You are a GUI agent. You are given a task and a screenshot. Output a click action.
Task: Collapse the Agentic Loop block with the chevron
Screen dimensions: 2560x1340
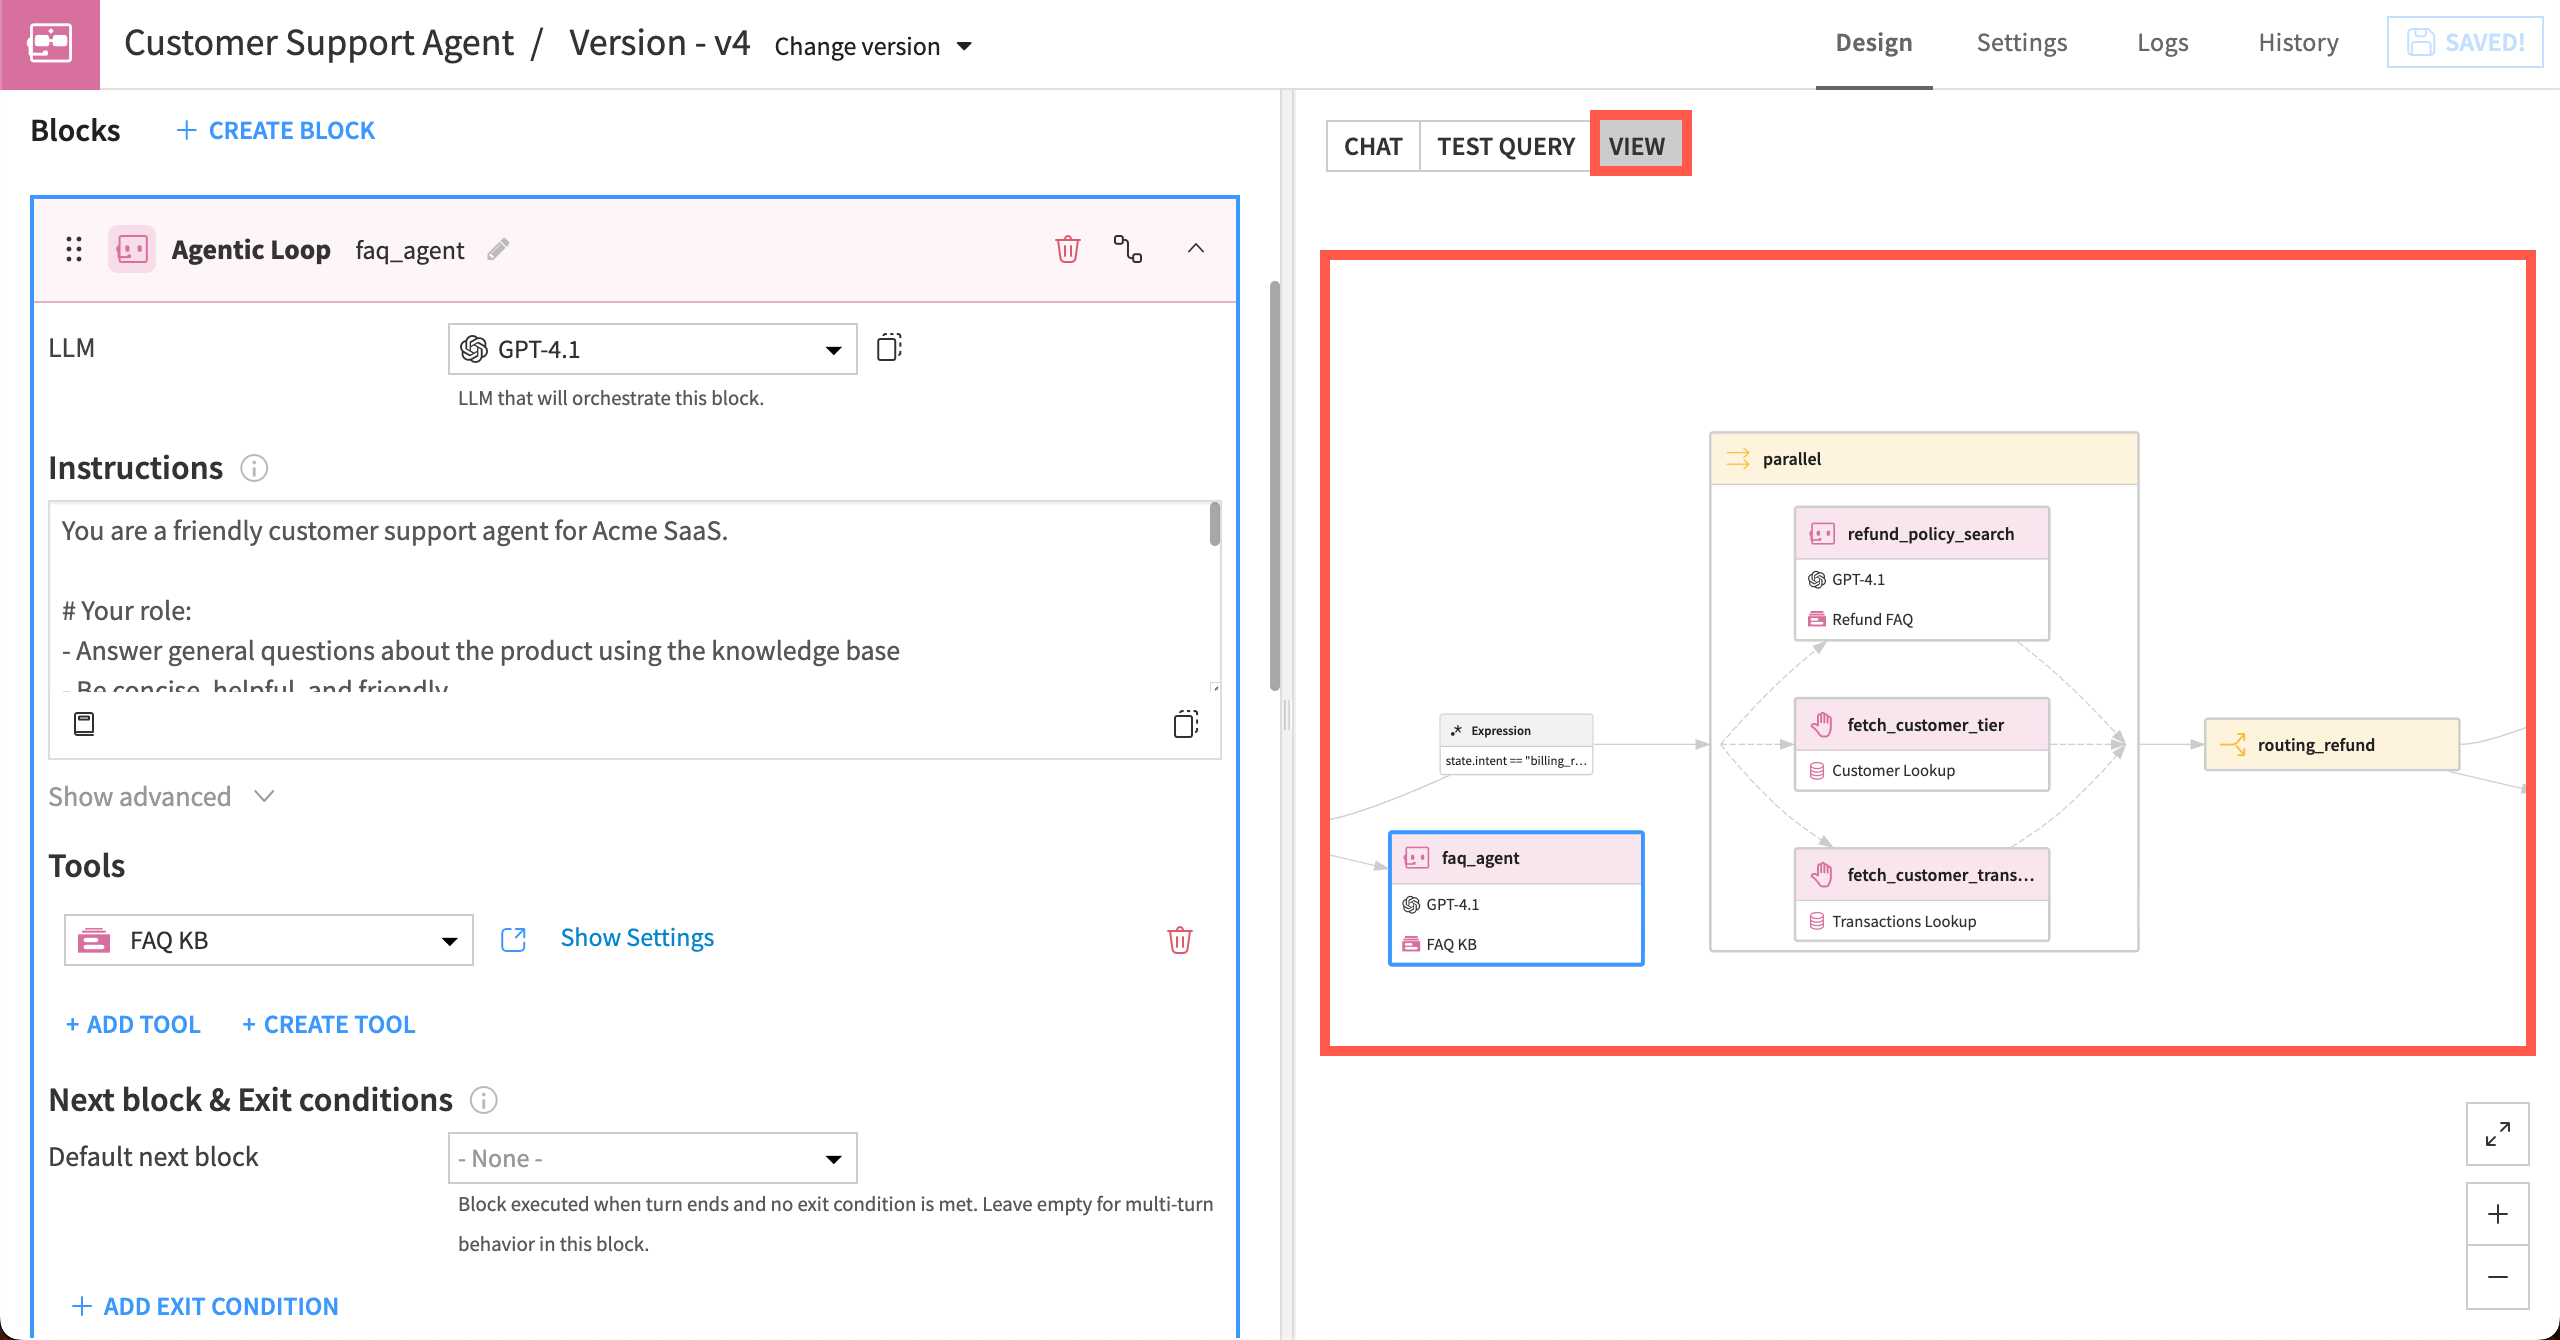(x=1196, y=249)
